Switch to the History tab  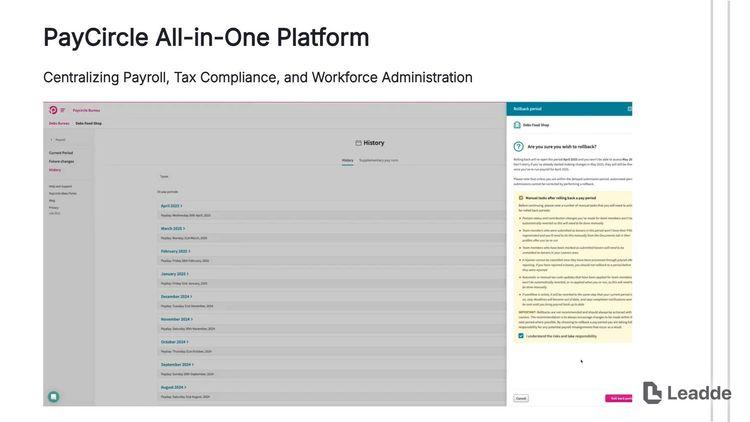click(348, 160)
